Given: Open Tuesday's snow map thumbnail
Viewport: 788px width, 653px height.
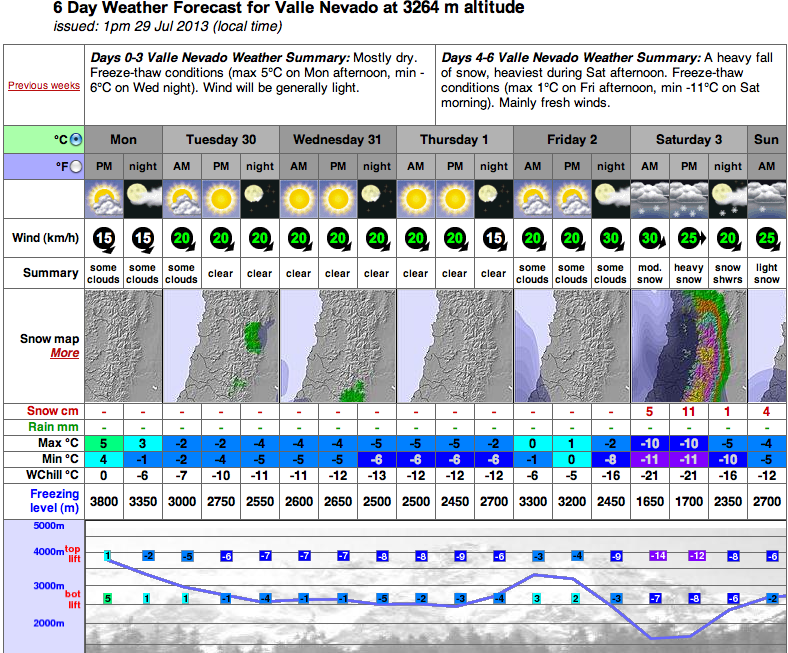Looking at the screenshot, I should 221,346.
